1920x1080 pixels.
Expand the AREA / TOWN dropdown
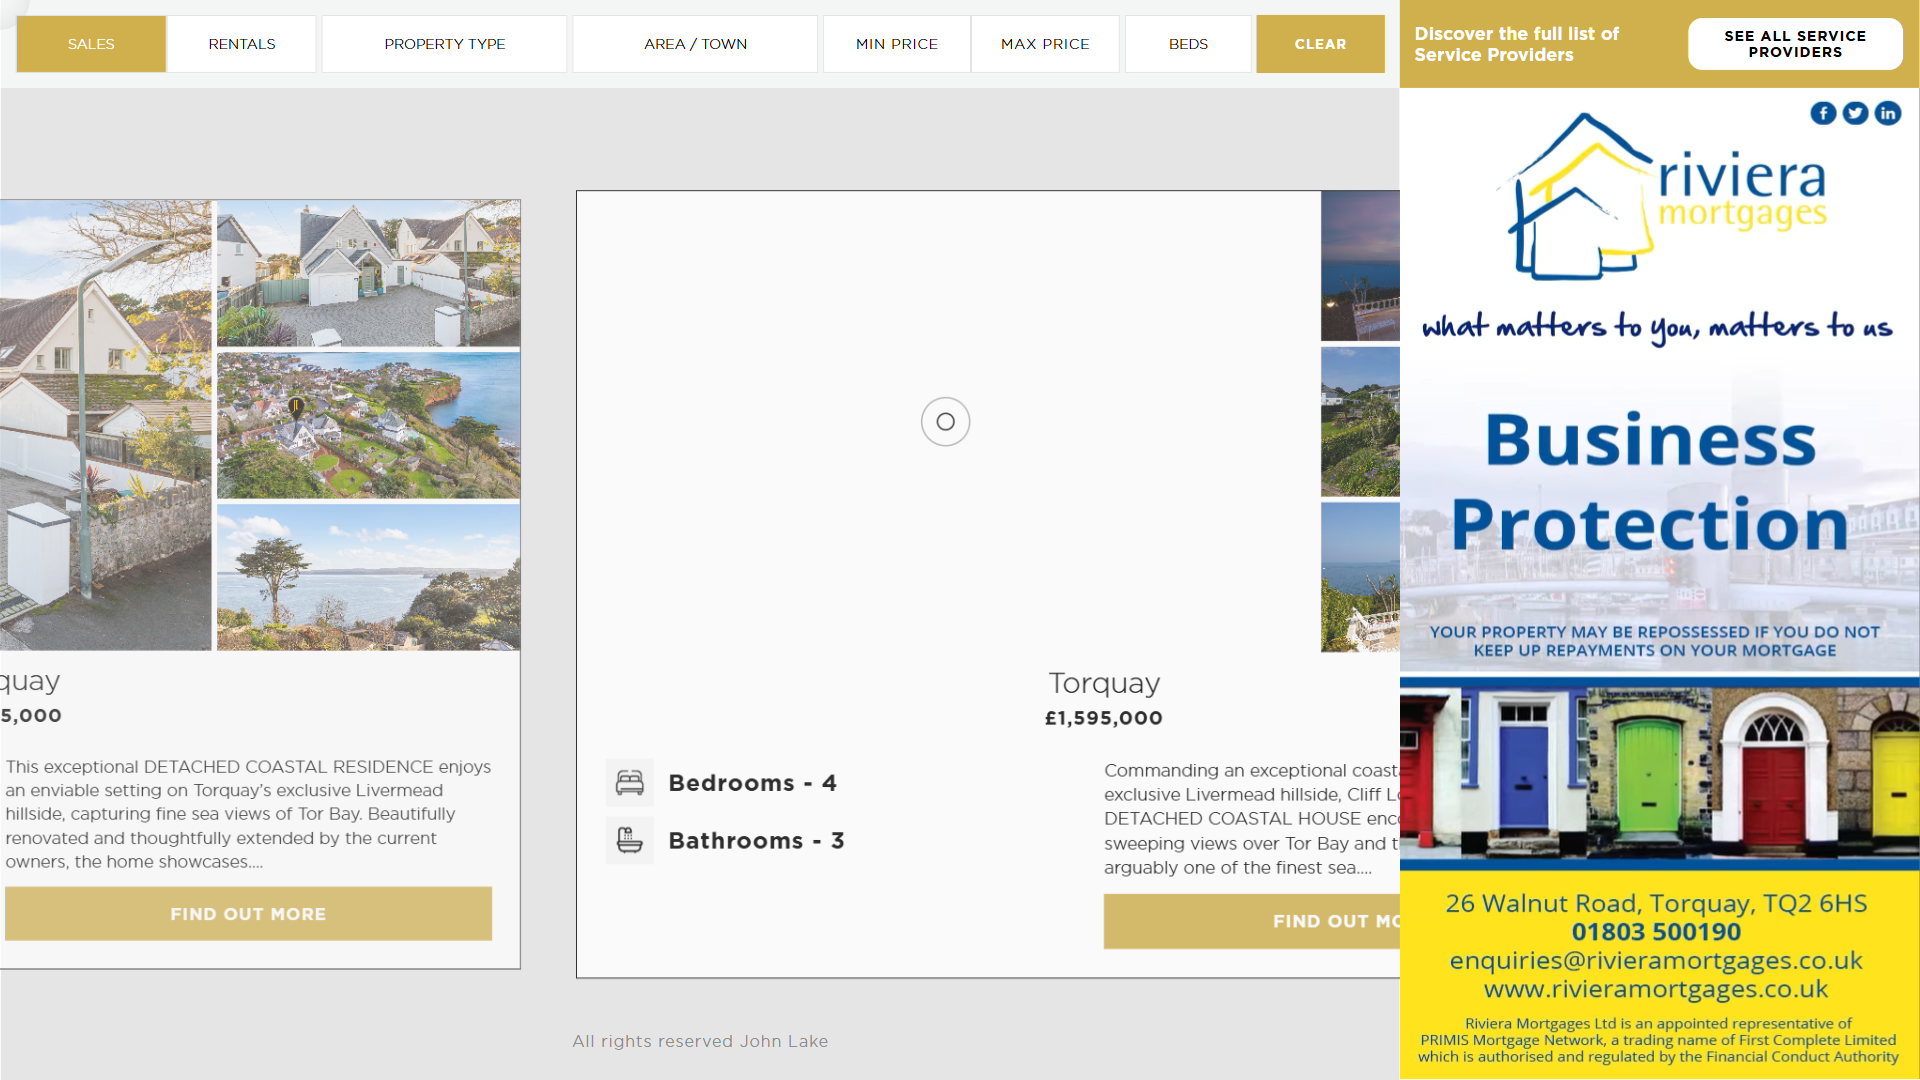[695, 44]
